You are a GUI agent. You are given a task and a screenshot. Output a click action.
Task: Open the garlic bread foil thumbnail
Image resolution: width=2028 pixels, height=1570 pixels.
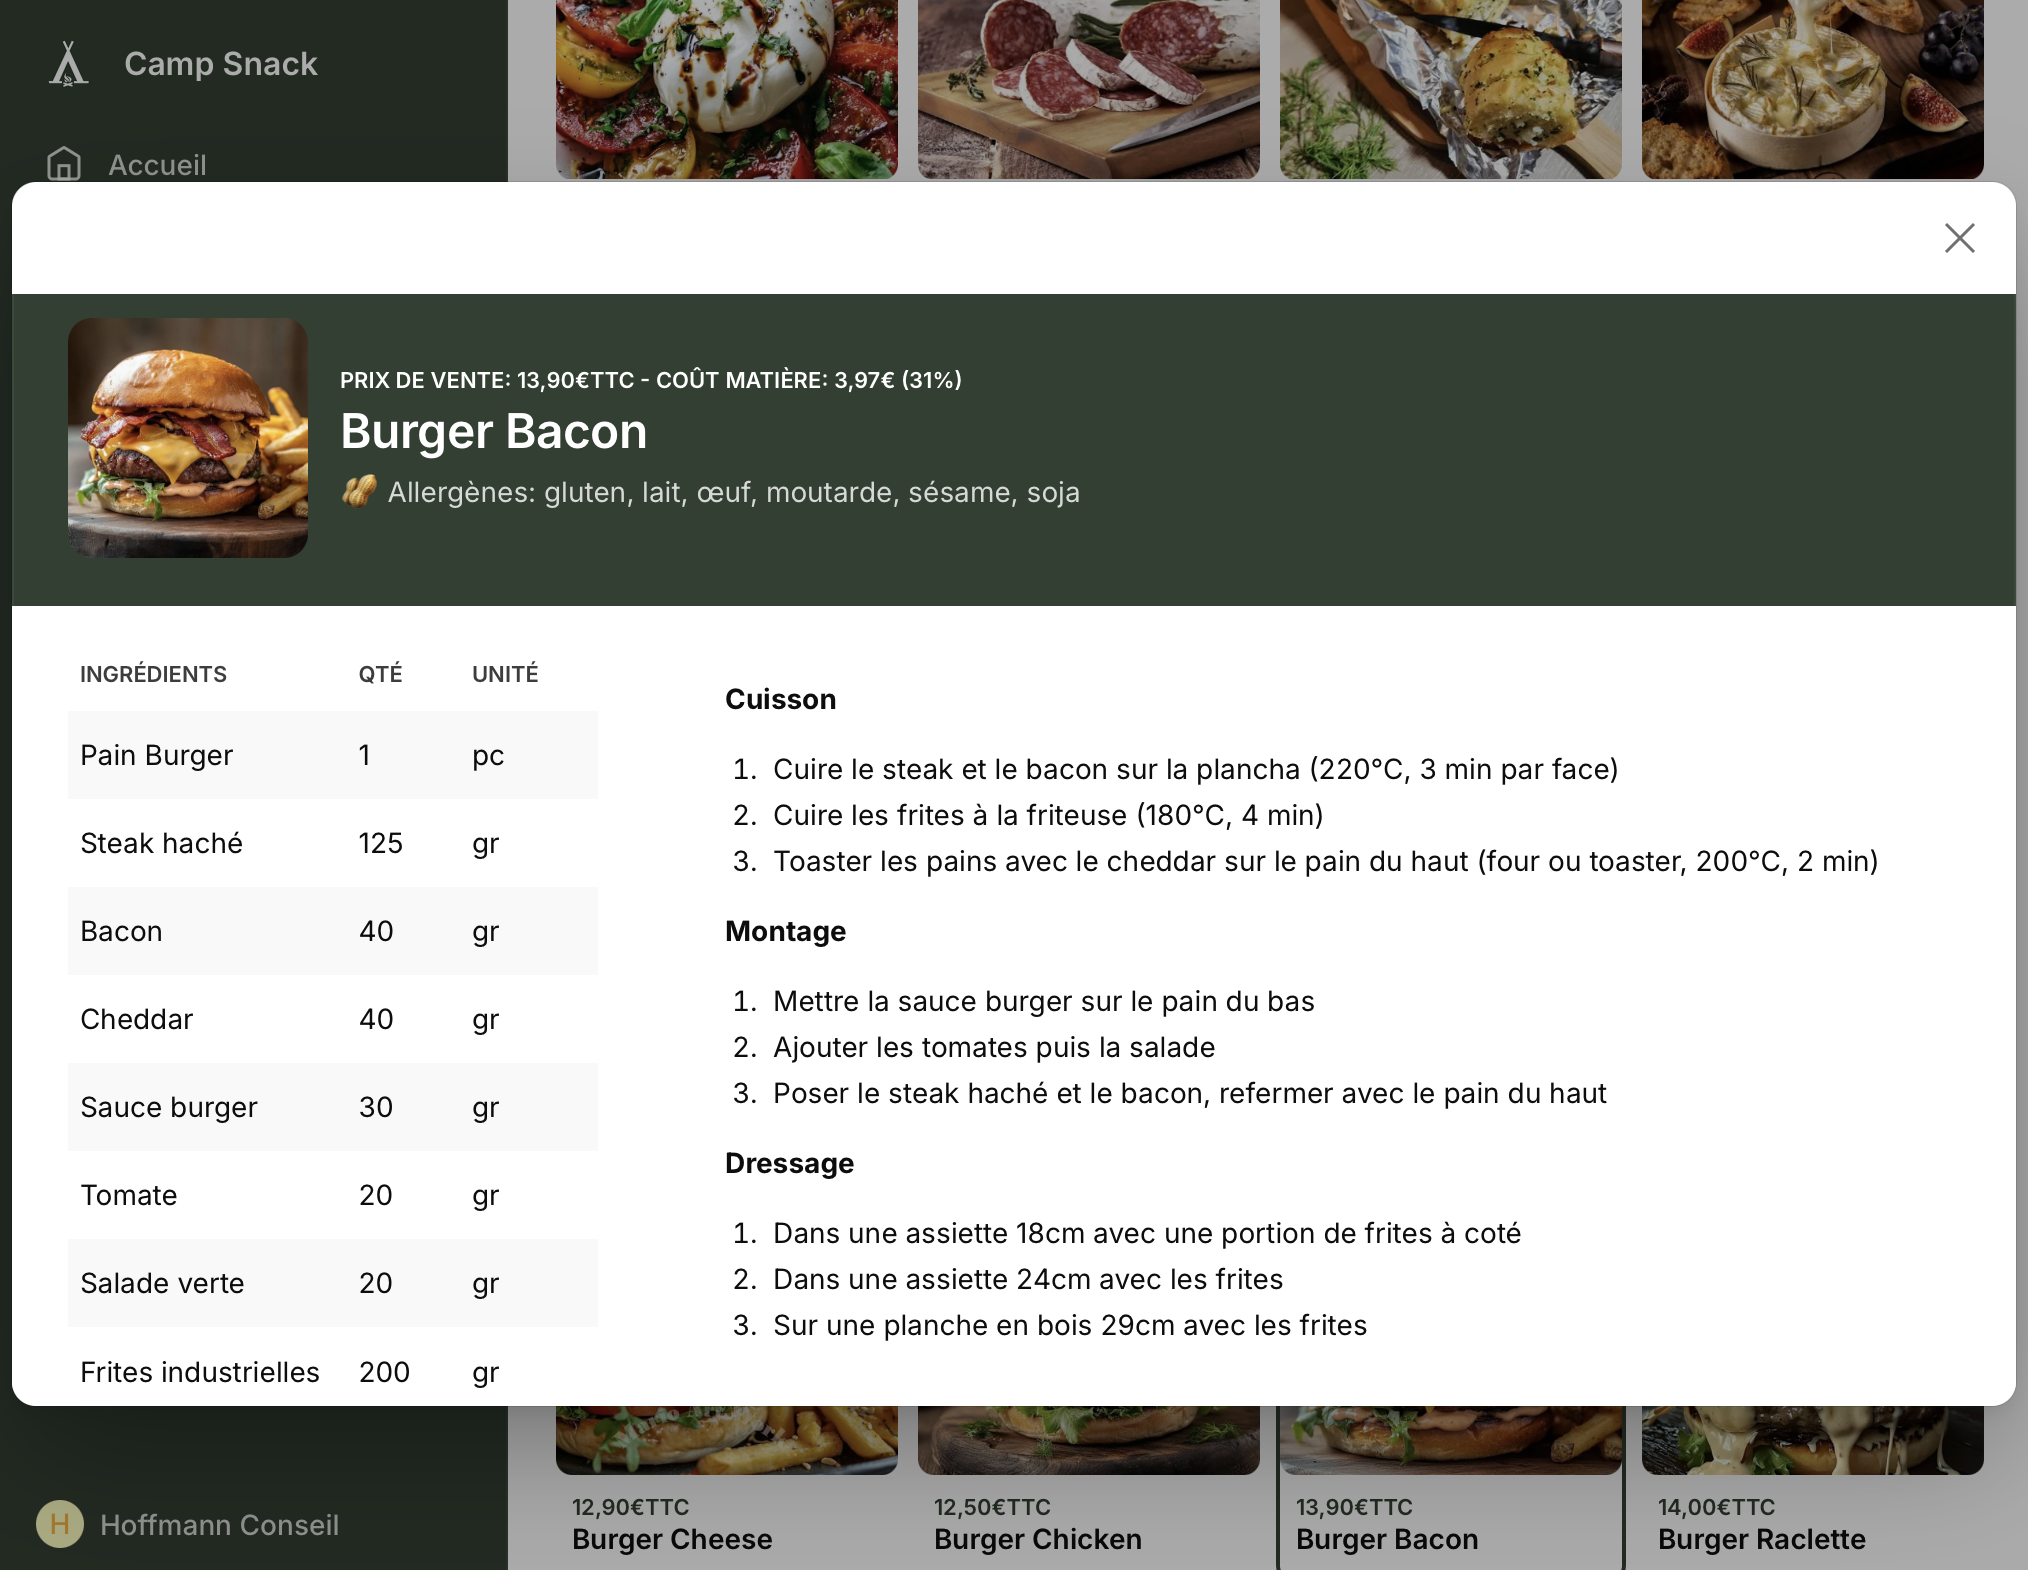click(x=1450, y=90)
